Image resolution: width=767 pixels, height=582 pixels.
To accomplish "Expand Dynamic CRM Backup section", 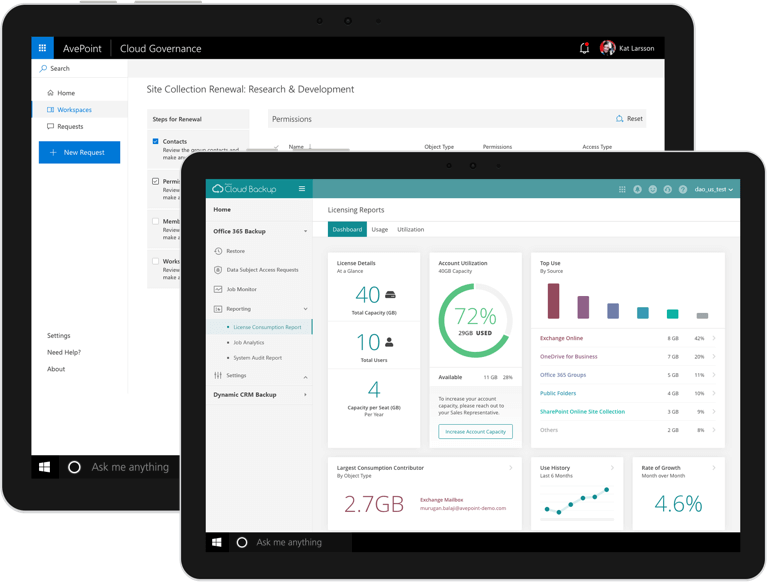I will [305, 395].
